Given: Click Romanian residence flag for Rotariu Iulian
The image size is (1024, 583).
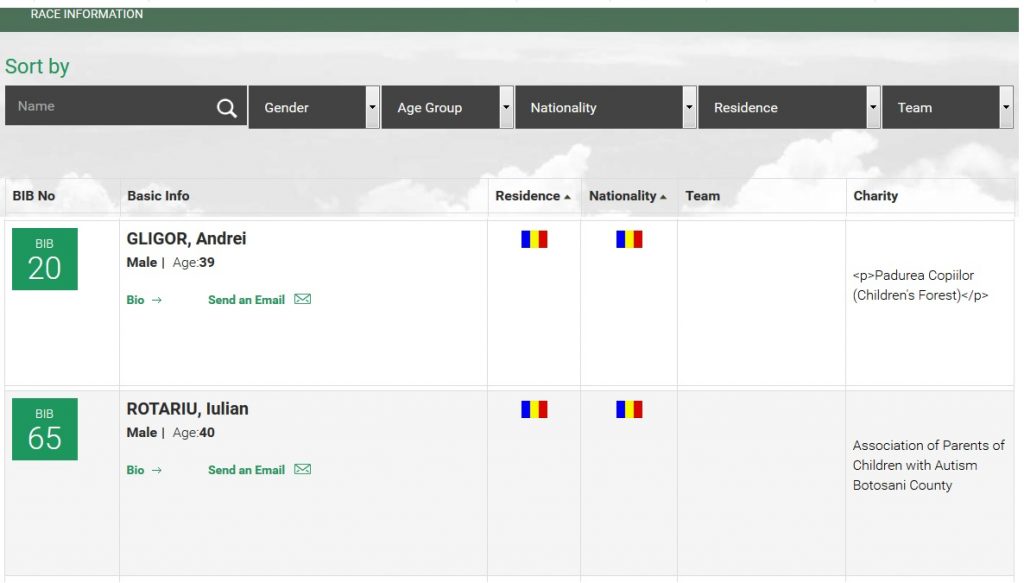Looking at the screenshot, I should pyautogui.click(x=534, y=409).
